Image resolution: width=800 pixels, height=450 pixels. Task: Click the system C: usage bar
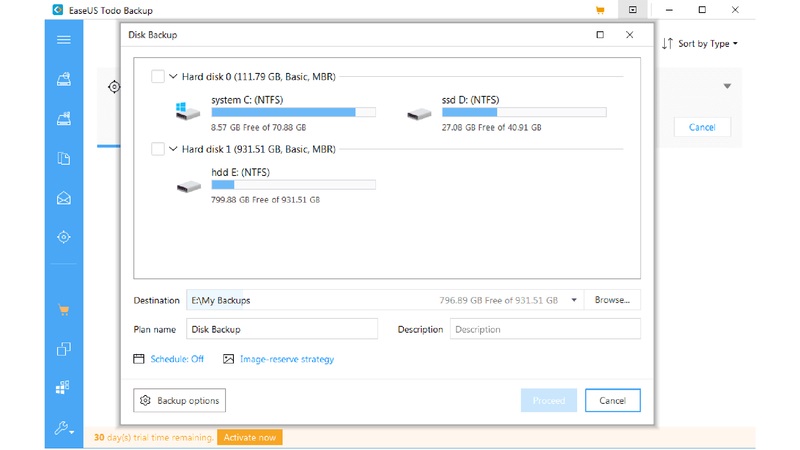click(293, 112)
